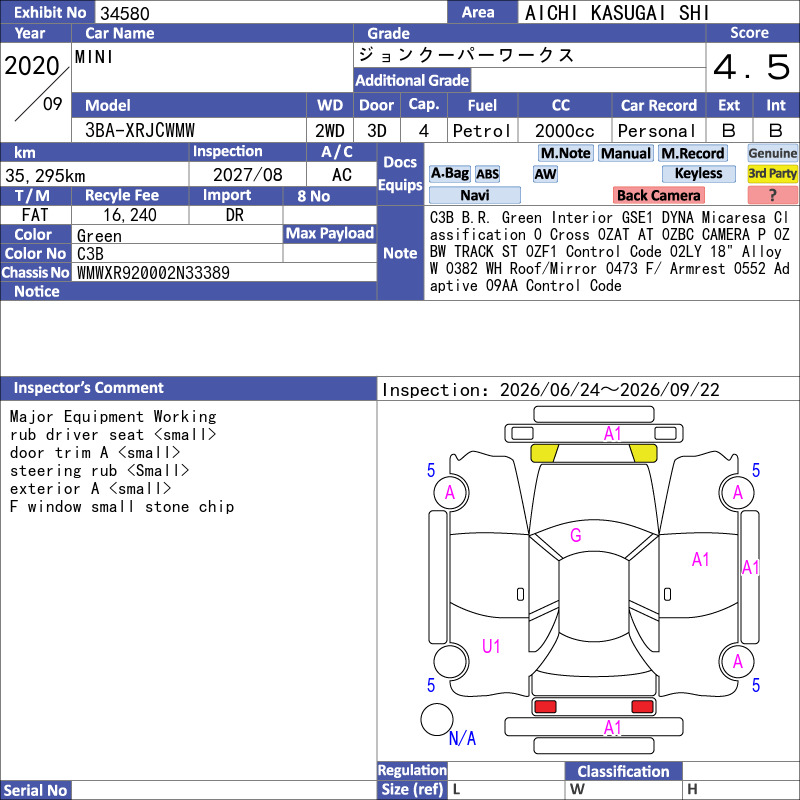Click the 2WD drive value
The height and width of the screenshot is (800, 800).
[x=329, y=131]
